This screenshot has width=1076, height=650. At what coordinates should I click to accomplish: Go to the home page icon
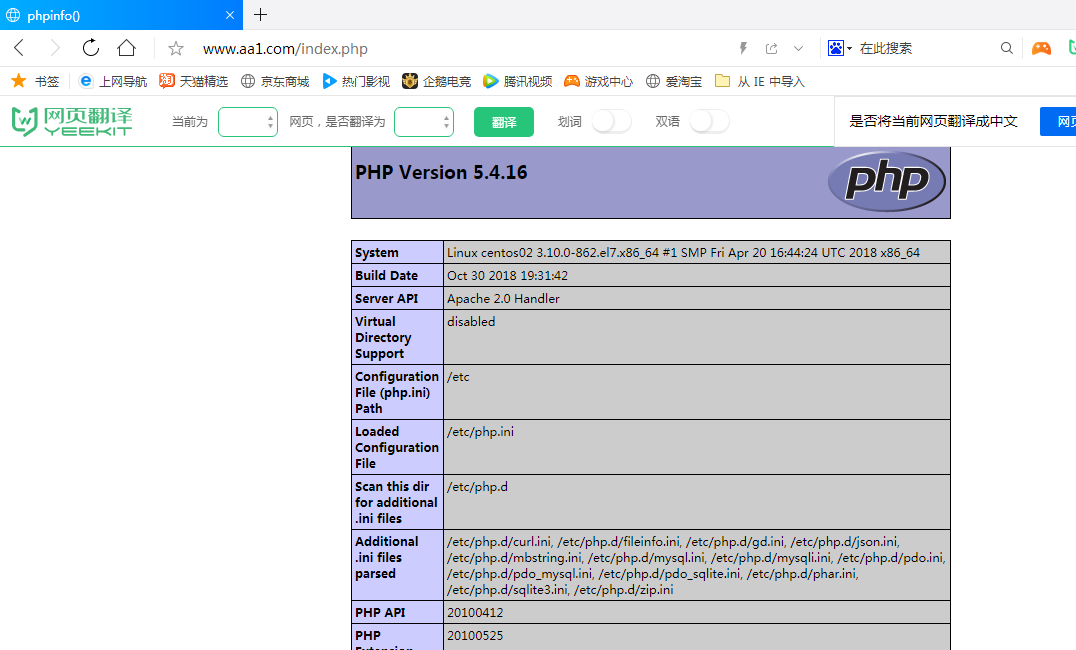tap(126, 48)
